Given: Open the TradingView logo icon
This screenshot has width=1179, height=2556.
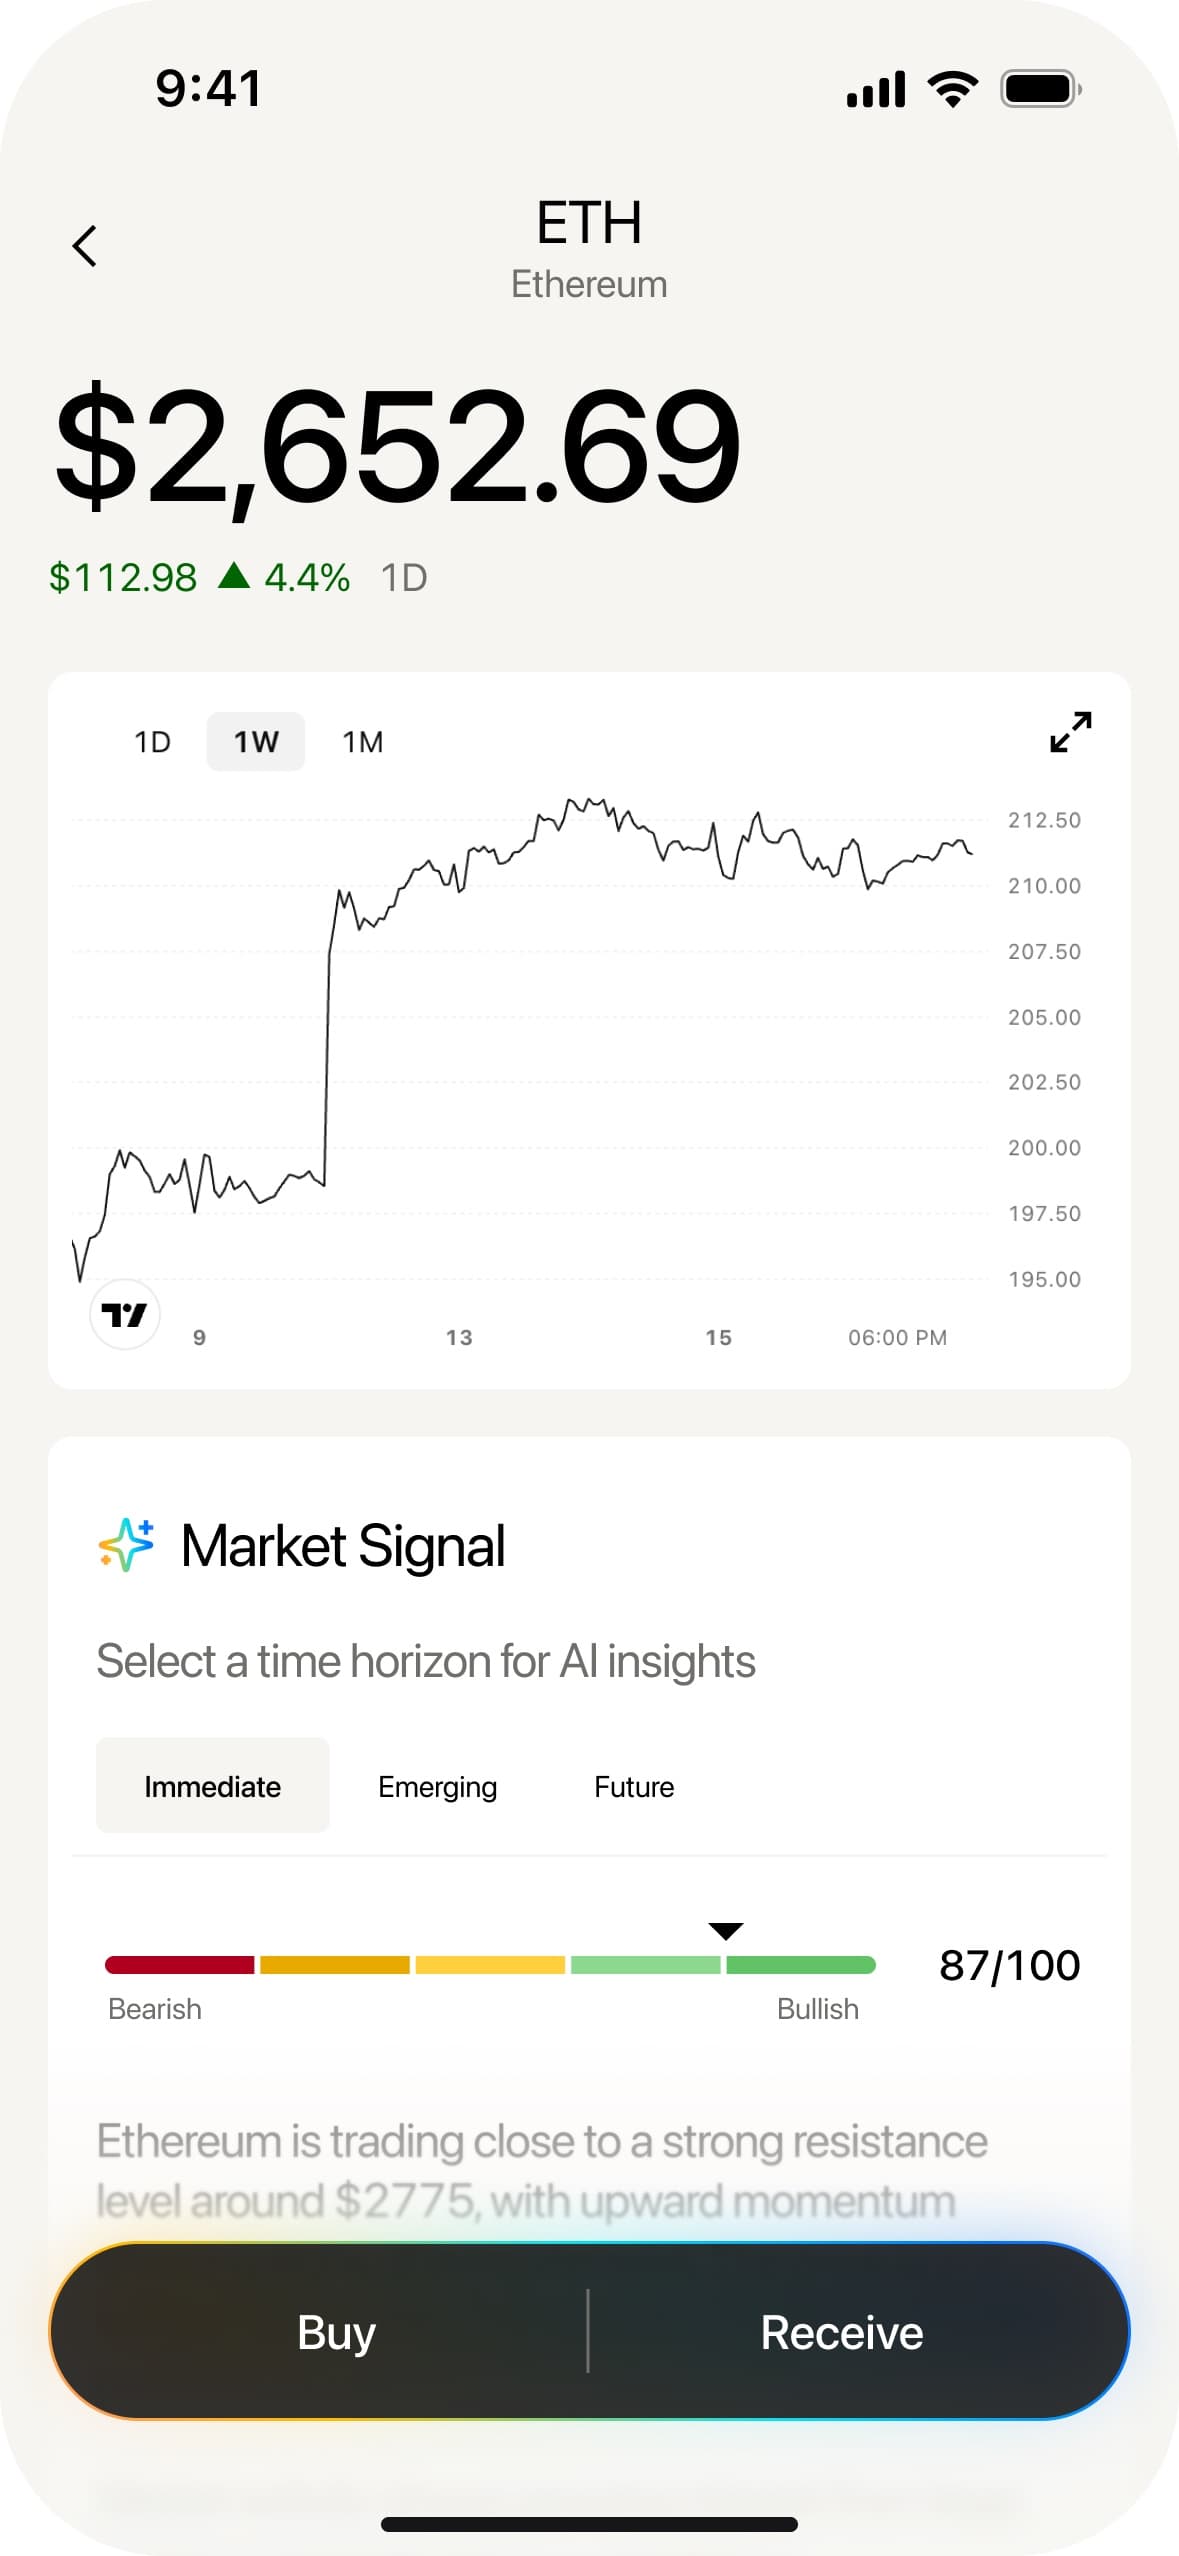Looking at the screenshot, I should 125,1314.
